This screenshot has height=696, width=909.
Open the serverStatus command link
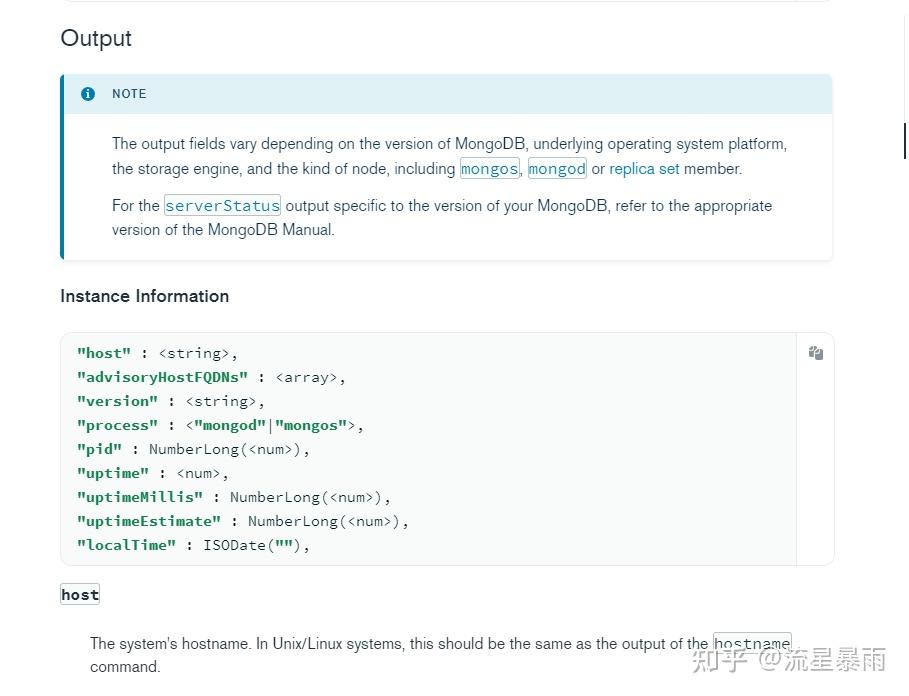click(x=223, y=206)
